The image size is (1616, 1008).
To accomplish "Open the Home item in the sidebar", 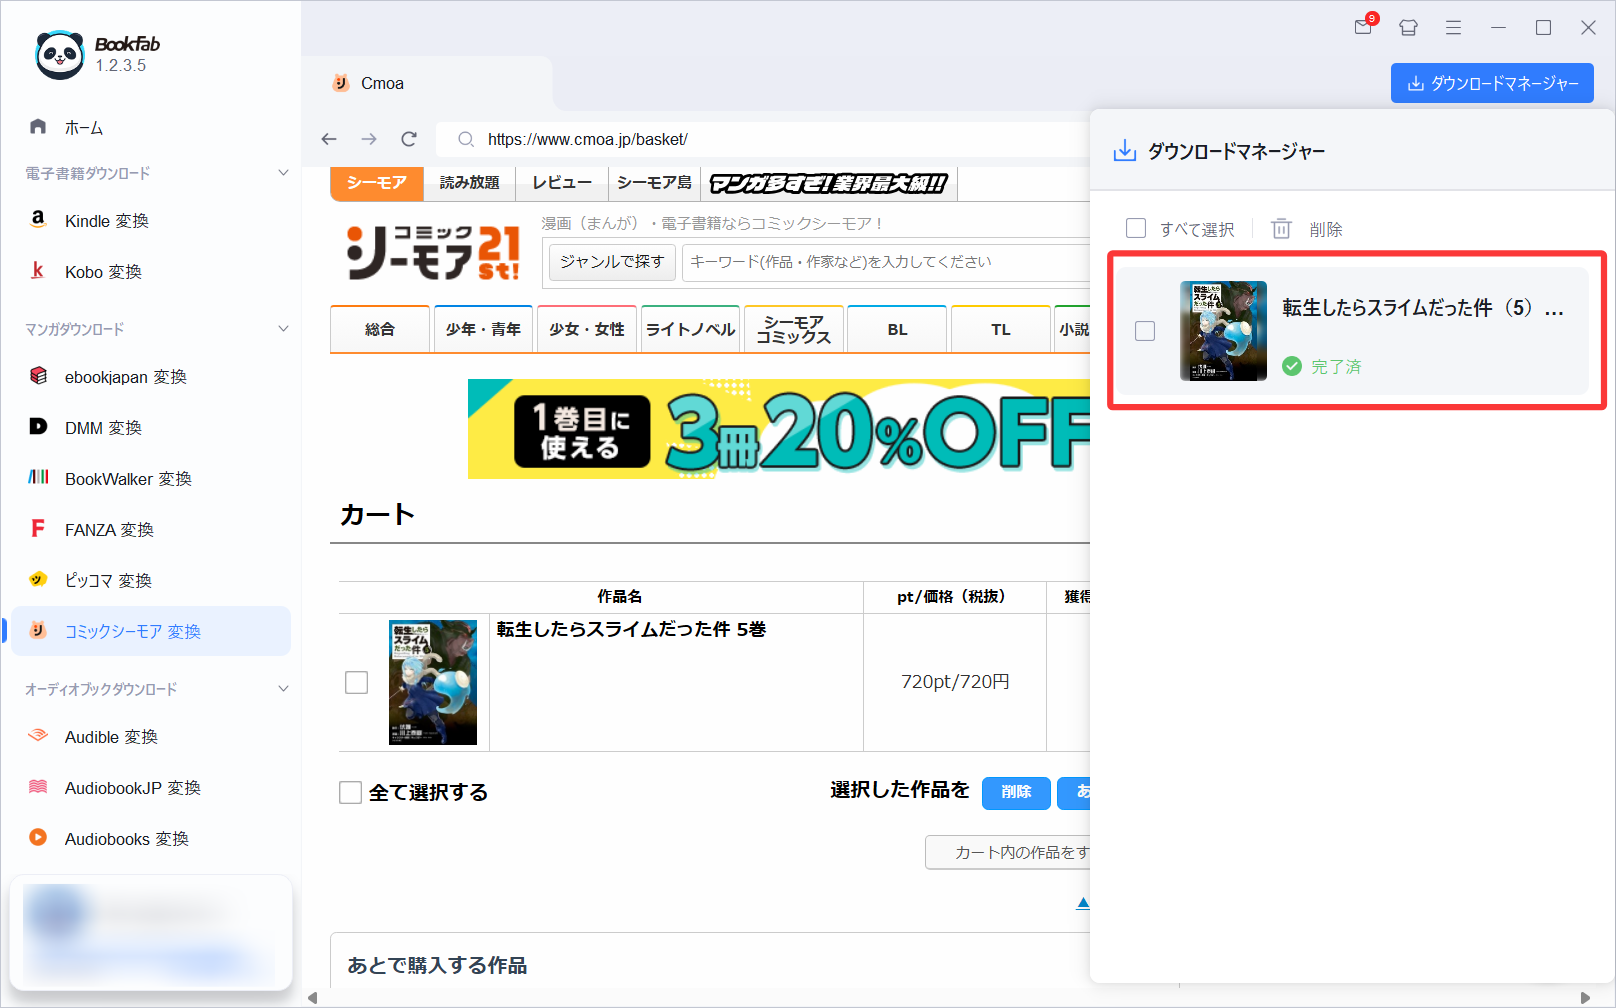I will point(66,127).
